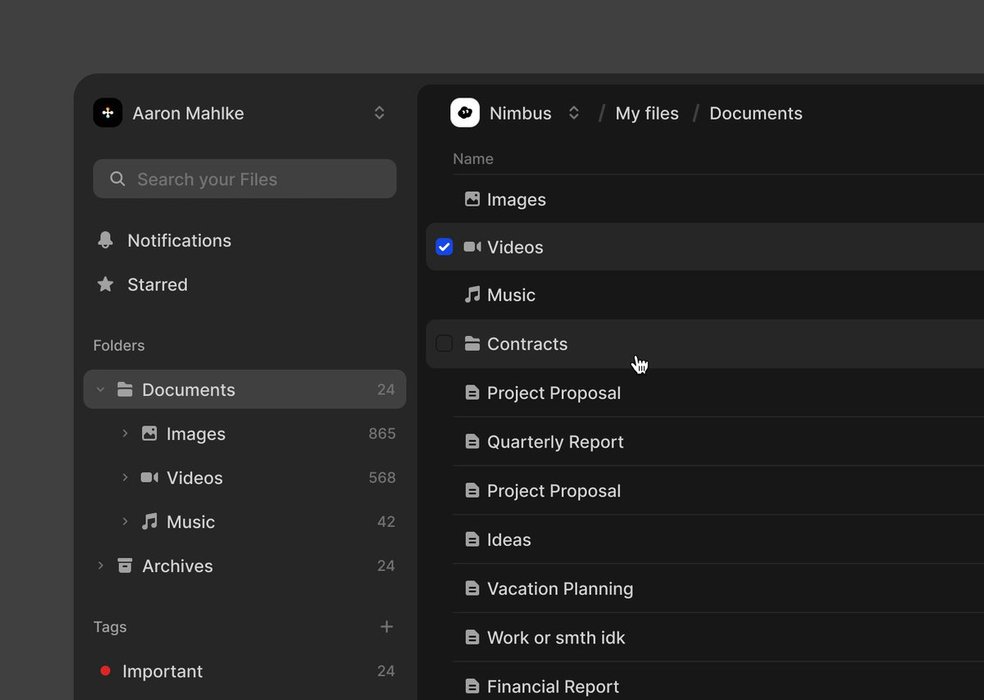Uncheck the Videos row checkbox
Image resolution: width=984 pixels, height=700 pixels.
[x=444, y=247]
